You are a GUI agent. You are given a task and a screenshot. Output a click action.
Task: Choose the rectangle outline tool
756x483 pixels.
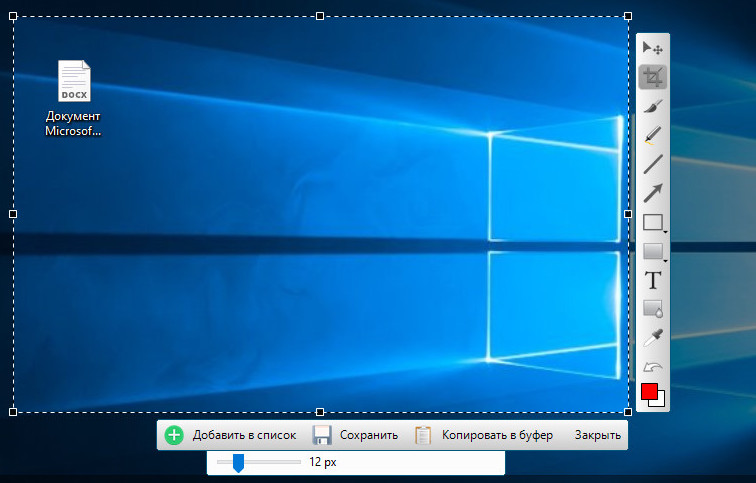click(x=653, y=222)
